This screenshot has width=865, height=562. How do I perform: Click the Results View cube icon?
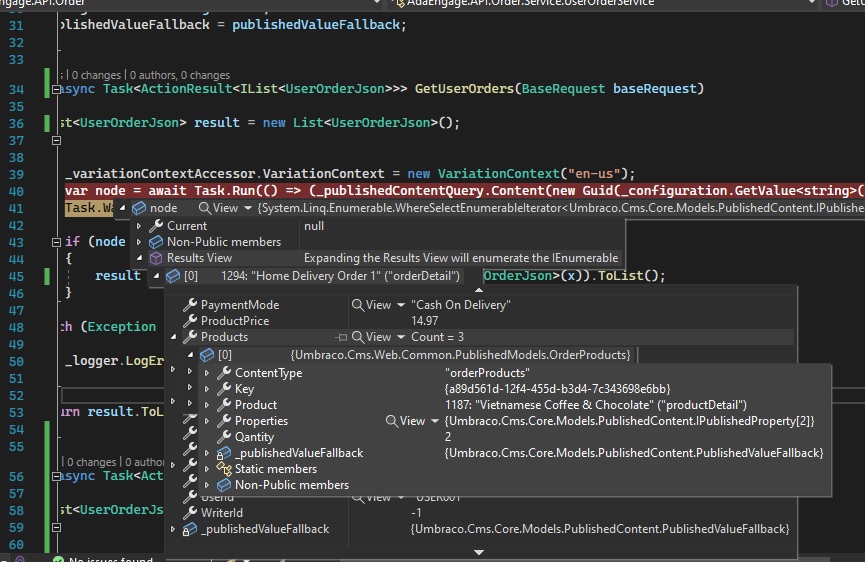tap(156, 258)
